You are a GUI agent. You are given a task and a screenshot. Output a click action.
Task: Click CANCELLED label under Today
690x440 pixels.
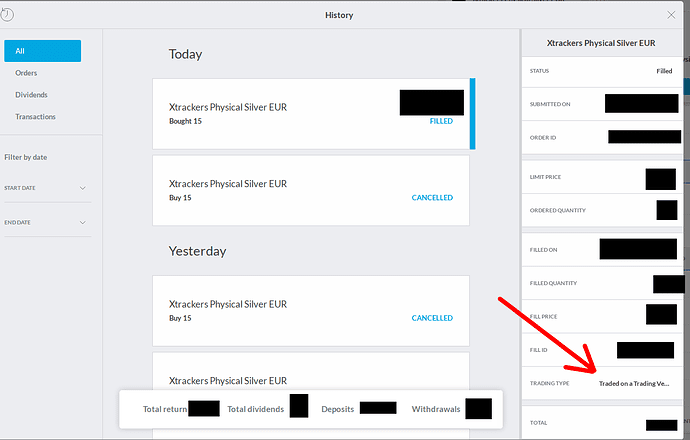[x=432, y=198]
